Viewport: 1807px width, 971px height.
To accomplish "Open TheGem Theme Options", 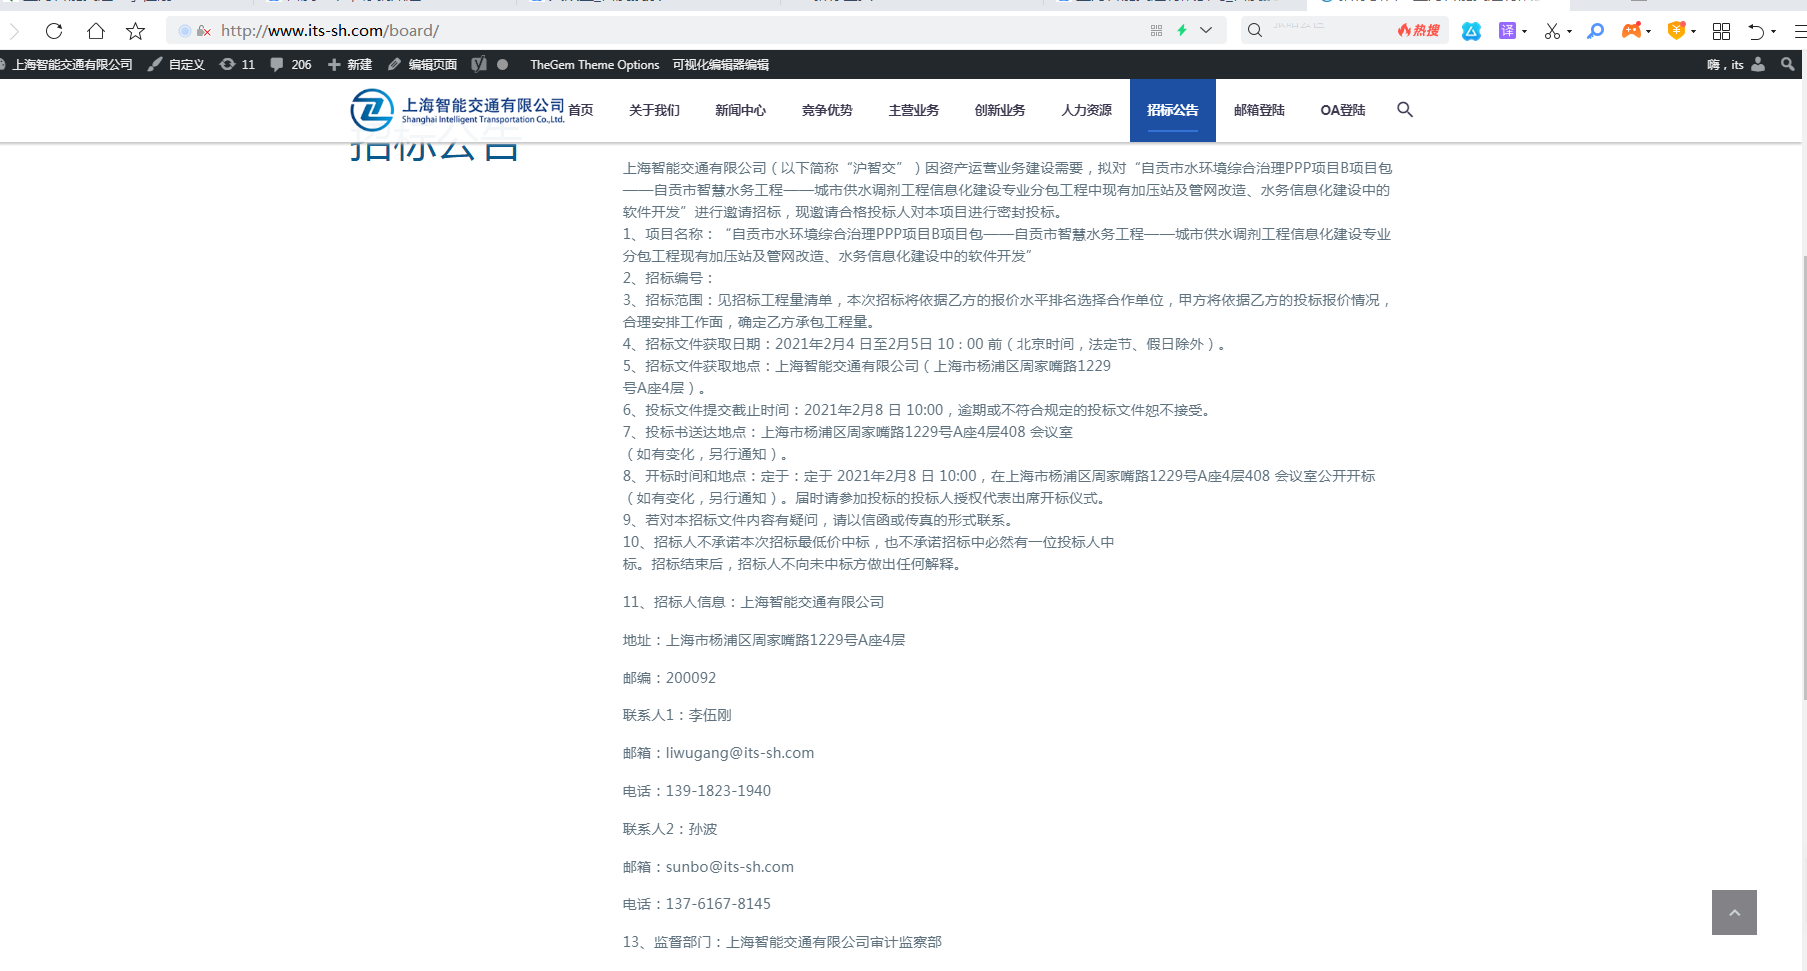I will coord(594,64).
